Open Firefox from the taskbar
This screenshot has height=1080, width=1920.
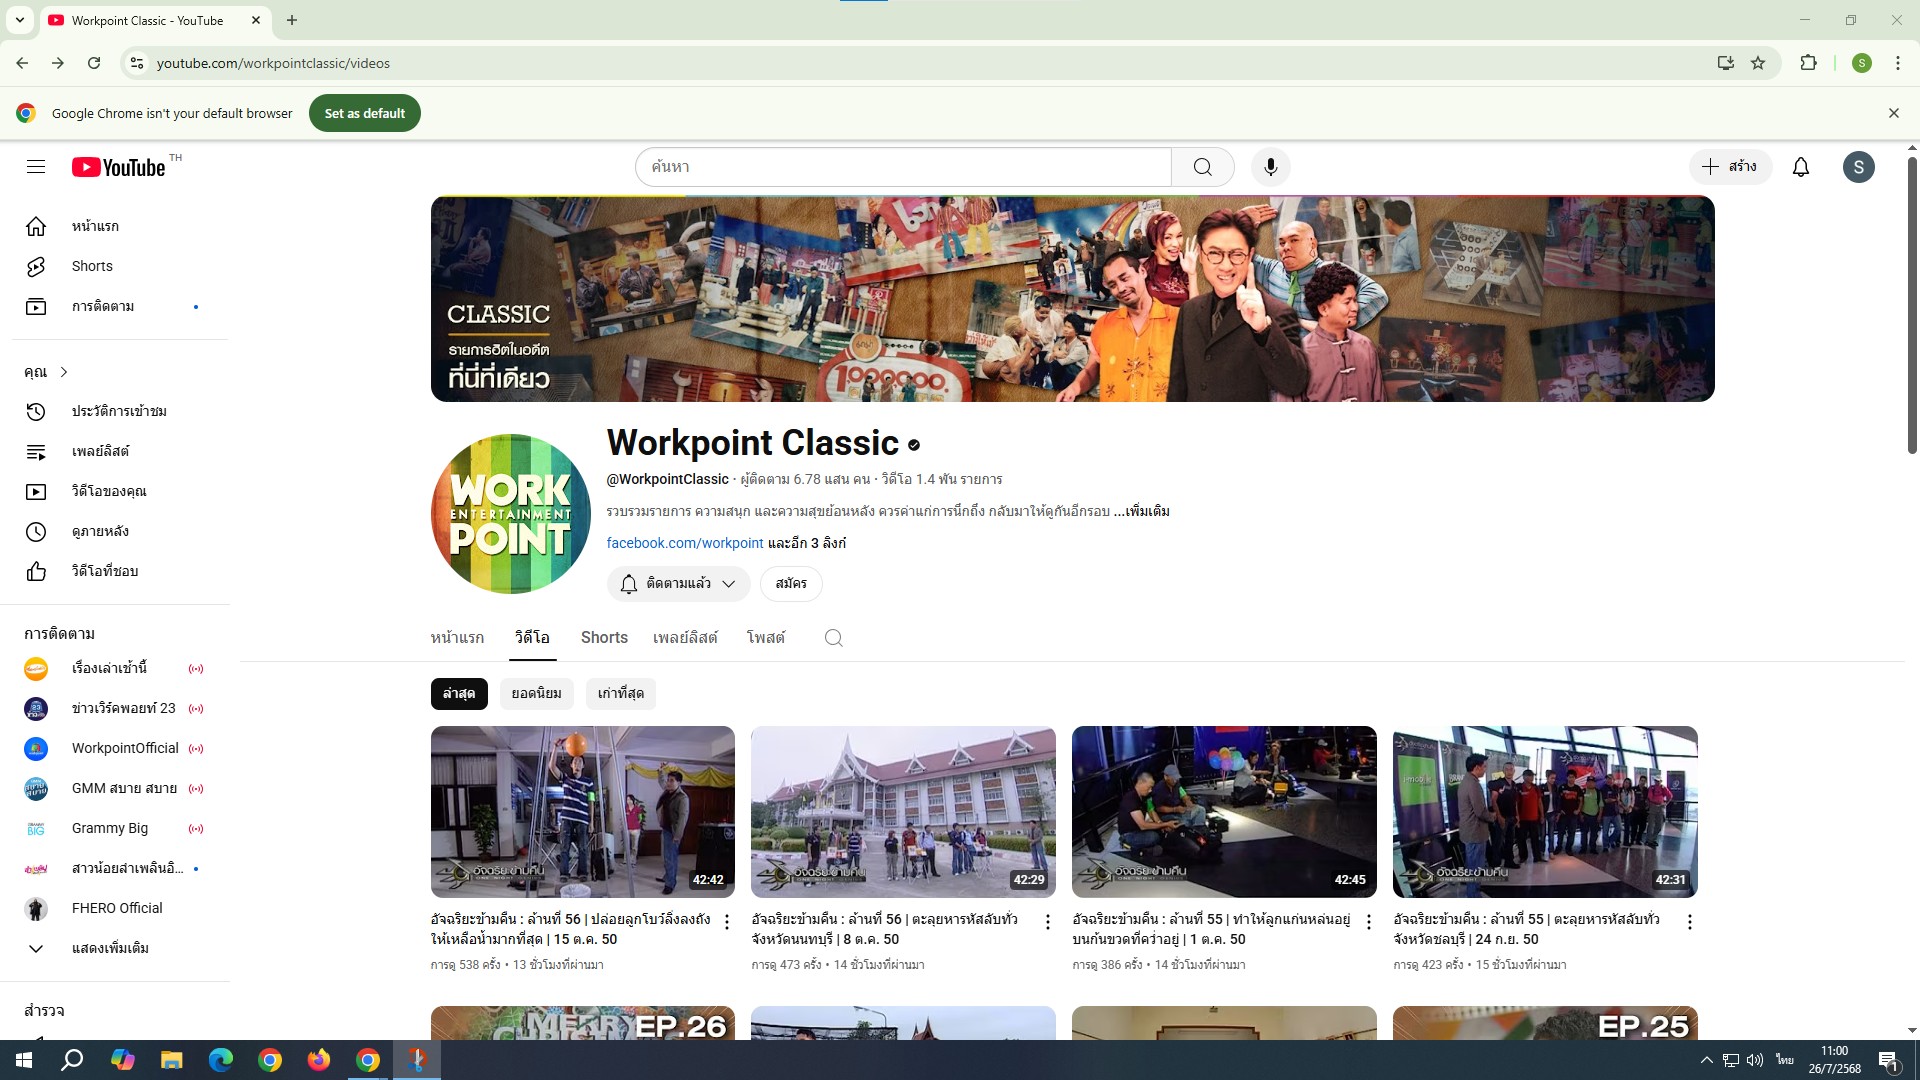click(319, 1060)
